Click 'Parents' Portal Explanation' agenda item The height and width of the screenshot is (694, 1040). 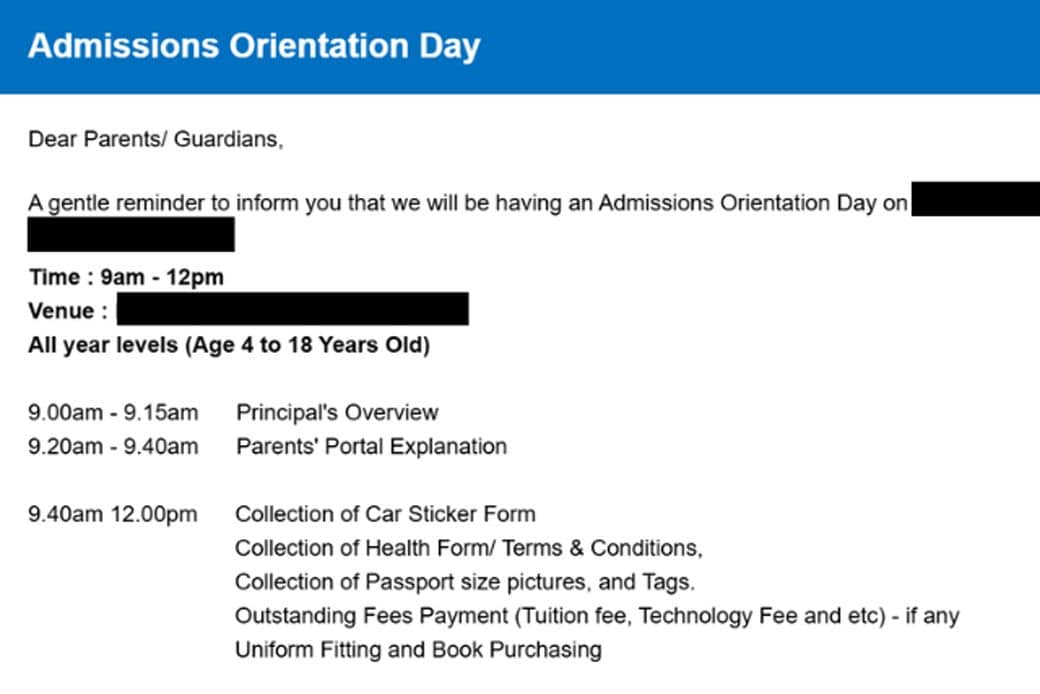[x=371, y=446]
